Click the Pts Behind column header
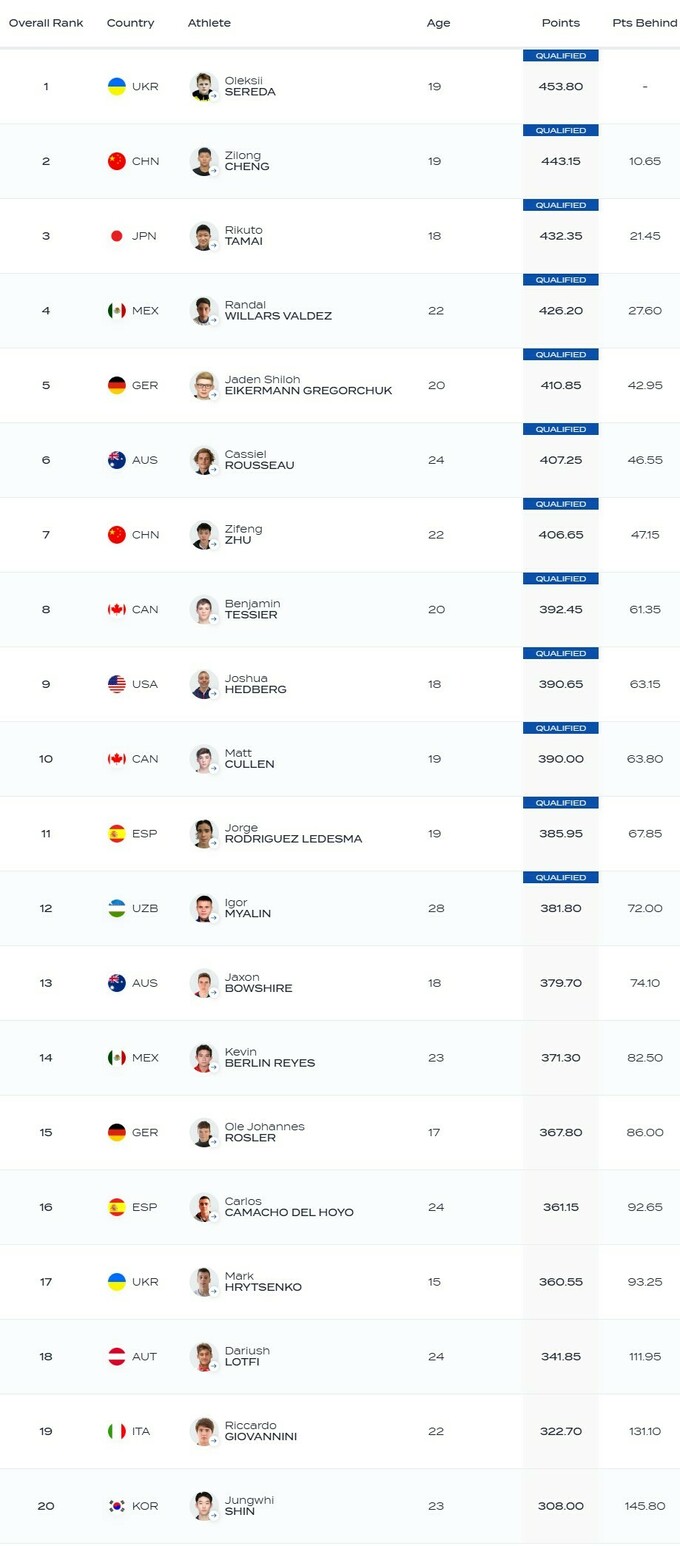Screen dimensions: 680x1546 (x=644, y=23)
